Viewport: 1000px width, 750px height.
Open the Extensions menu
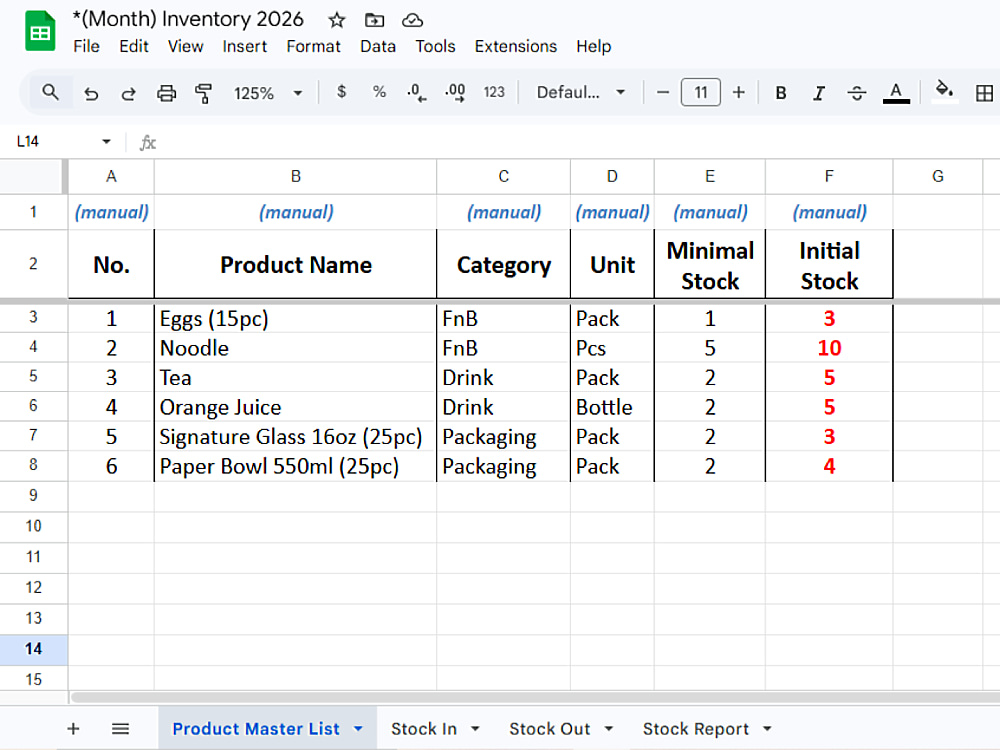515,47
